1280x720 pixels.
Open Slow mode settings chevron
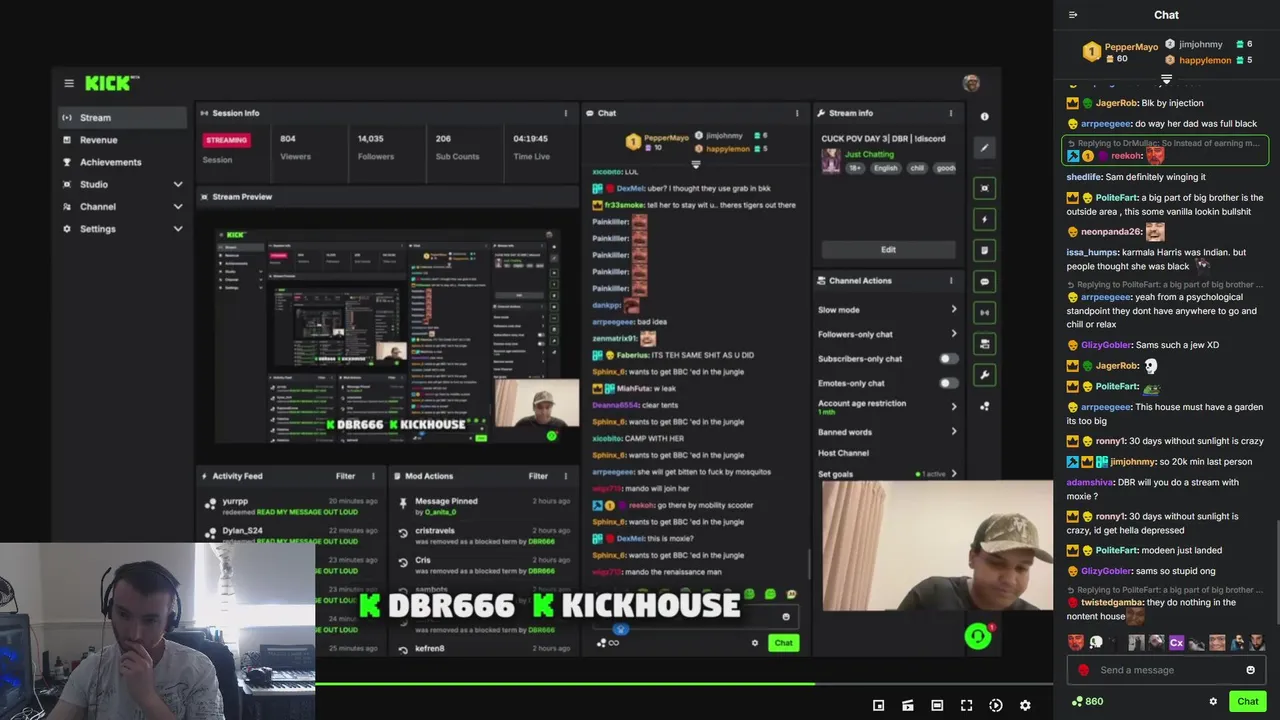(x=953, y=309)
